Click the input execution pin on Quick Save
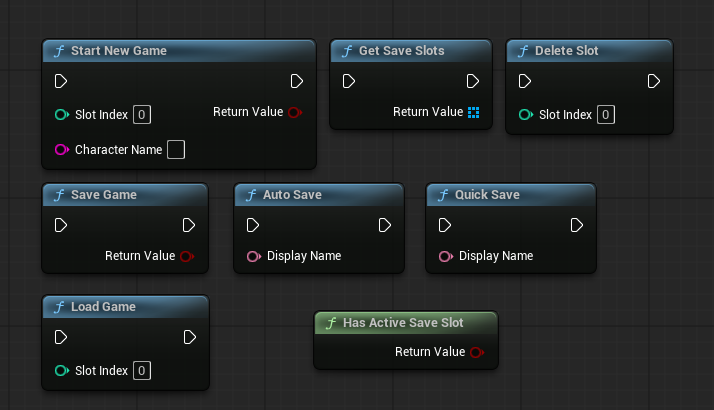Viewport: 714px width, 410px height. (444, 226)
